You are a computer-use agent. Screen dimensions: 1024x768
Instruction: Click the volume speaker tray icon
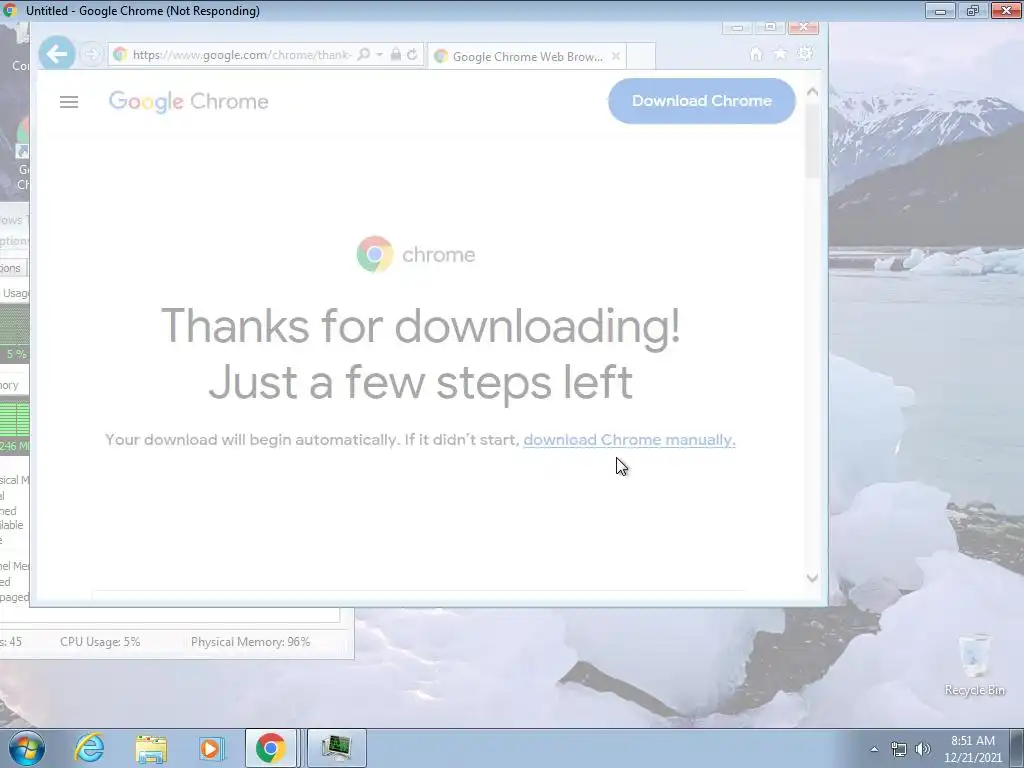922,749
